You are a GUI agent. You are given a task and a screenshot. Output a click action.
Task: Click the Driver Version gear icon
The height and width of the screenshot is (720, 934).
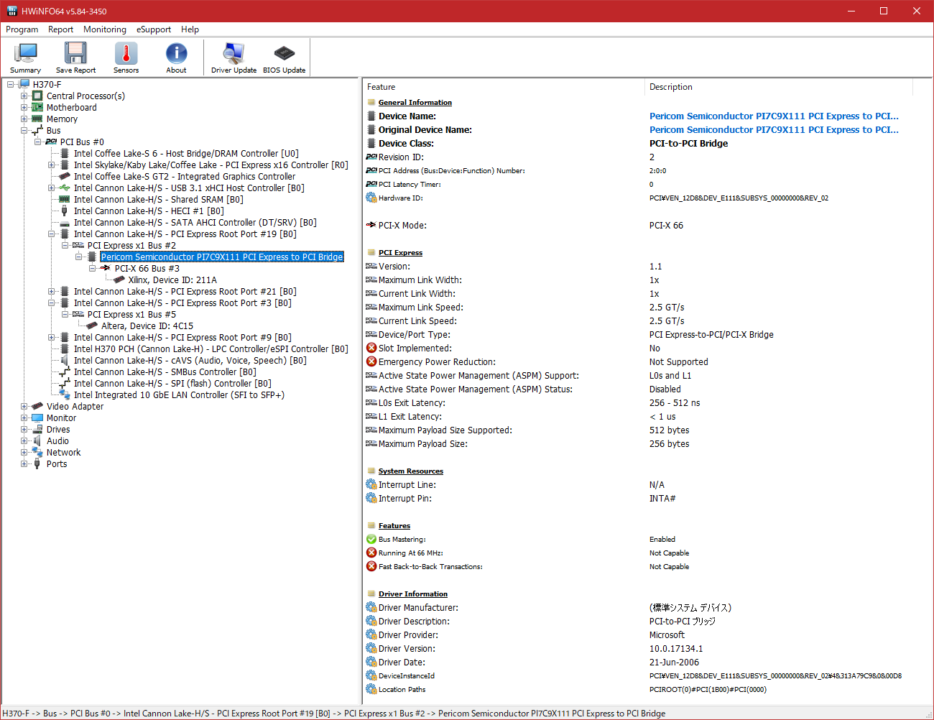click(x=371, y=649)
